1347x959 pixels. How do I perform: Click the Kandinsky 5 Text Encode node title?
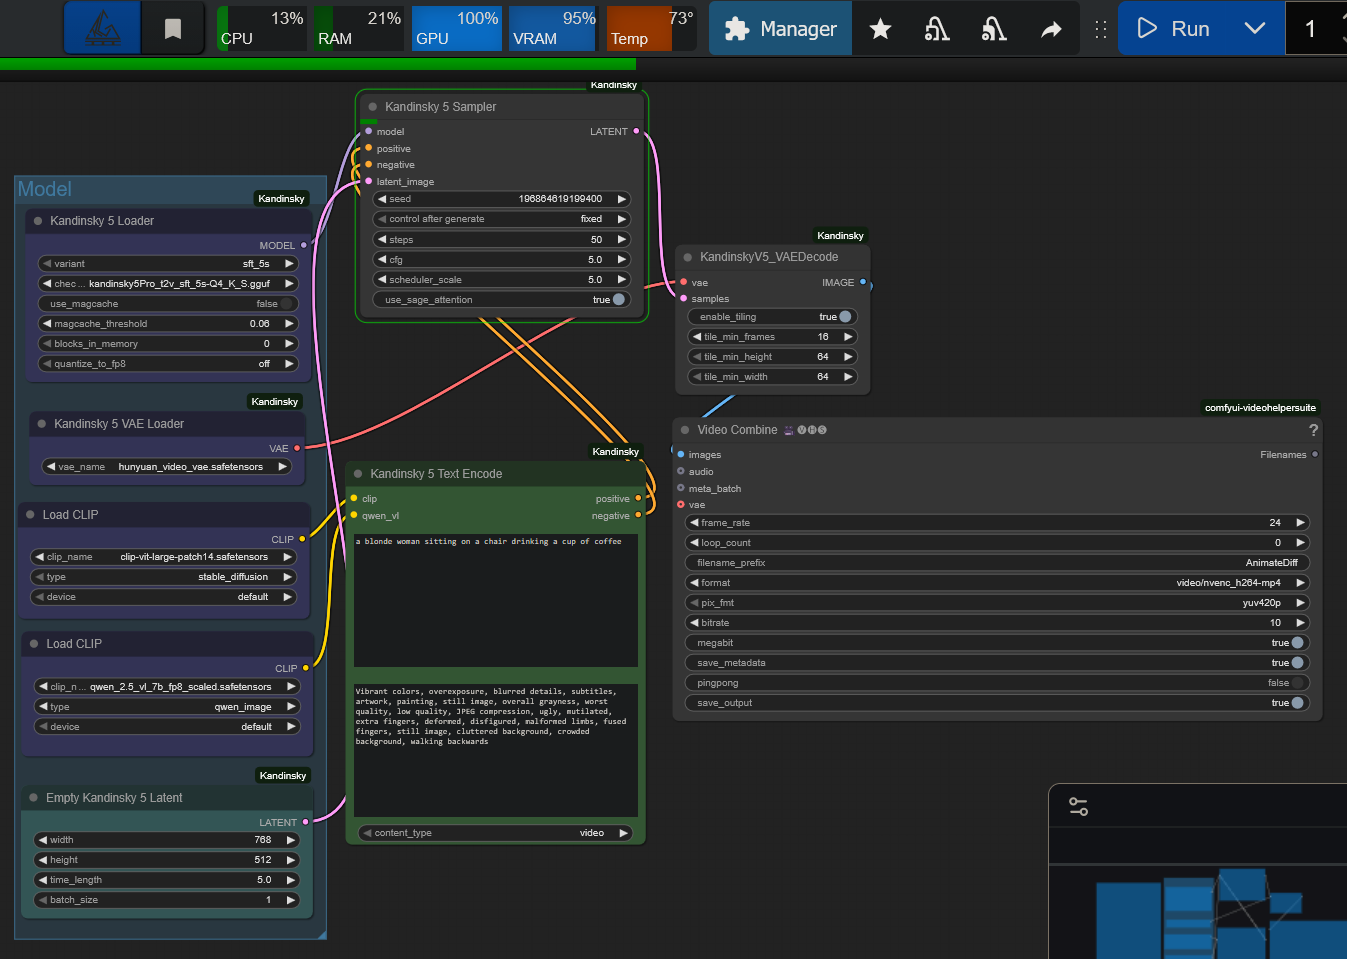[x=436, y=474]
